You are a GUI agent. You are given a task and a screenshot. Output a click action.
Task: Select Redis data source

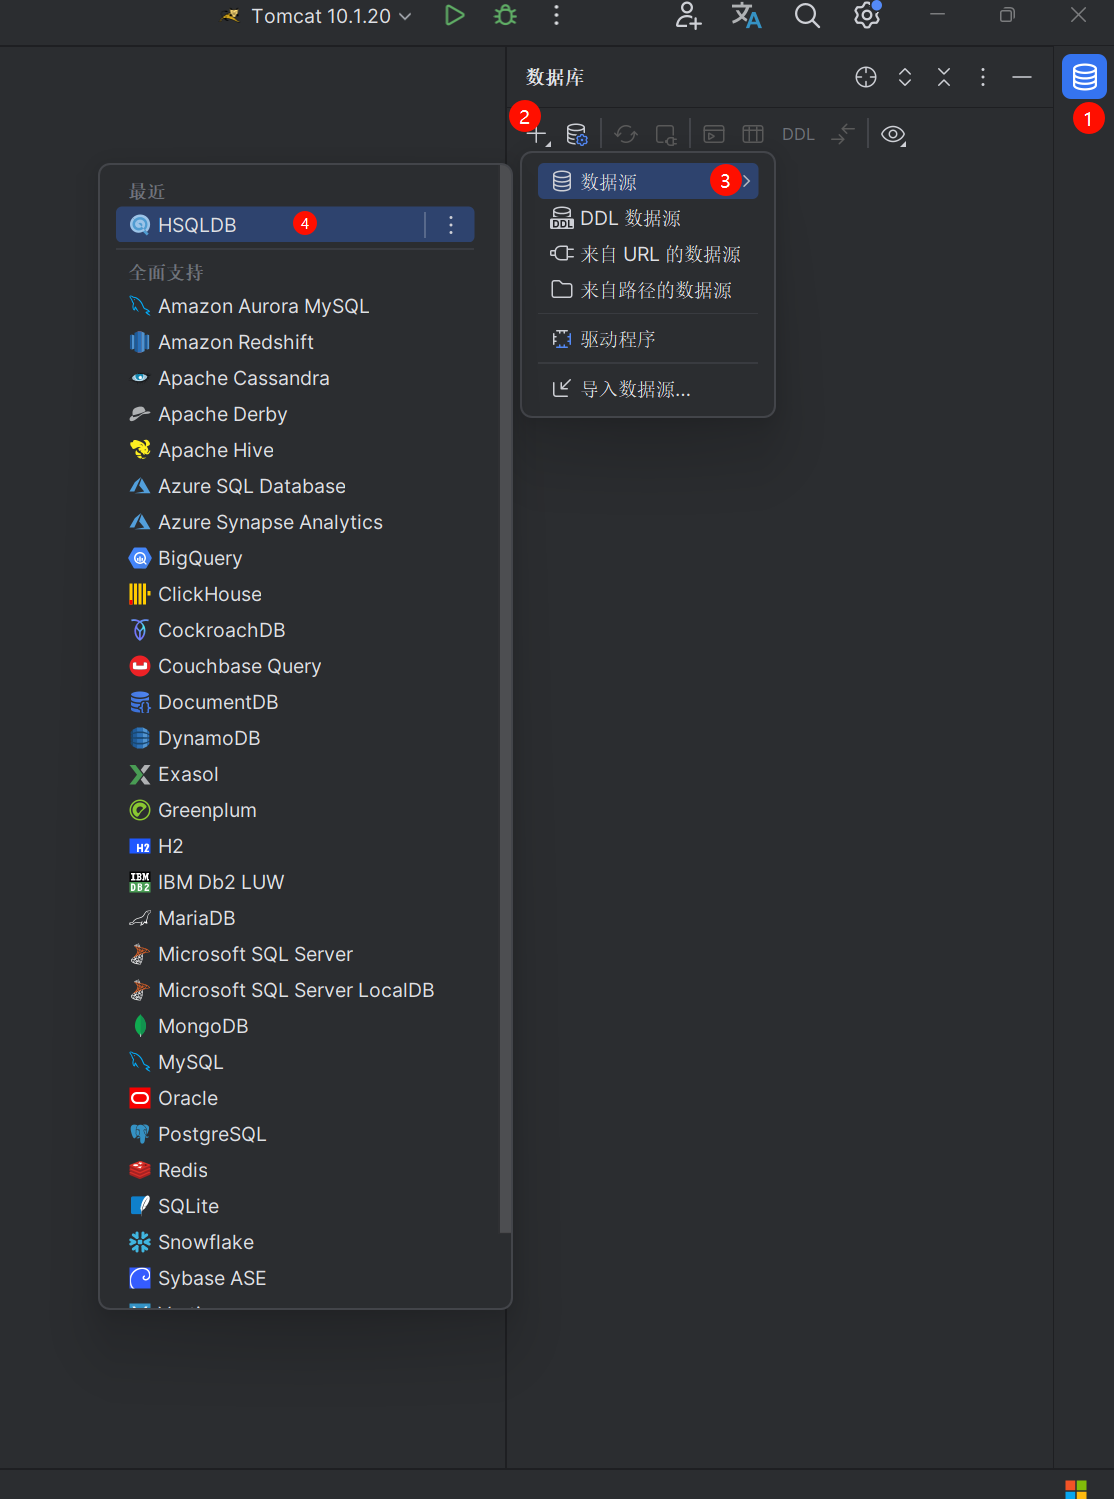295,1170
